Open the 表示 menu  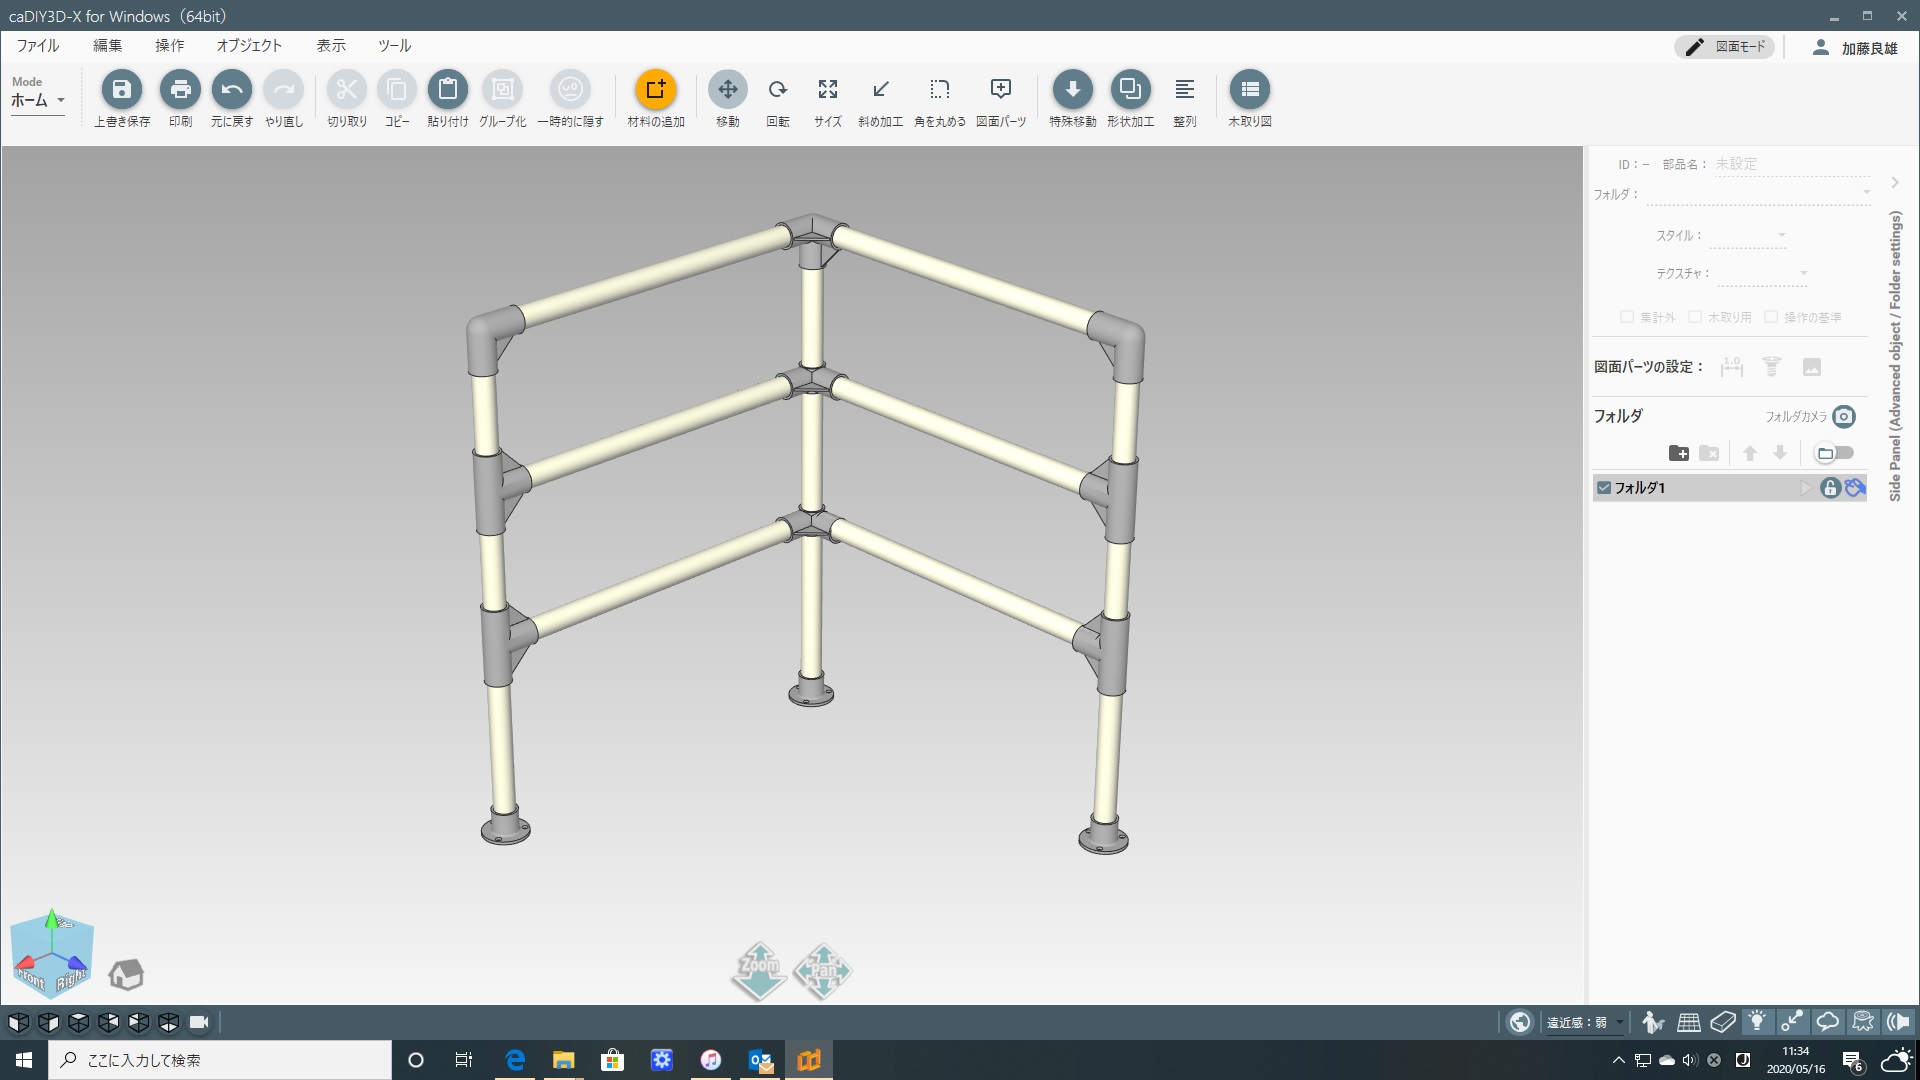pyautogui.click(x=331, y=46)
